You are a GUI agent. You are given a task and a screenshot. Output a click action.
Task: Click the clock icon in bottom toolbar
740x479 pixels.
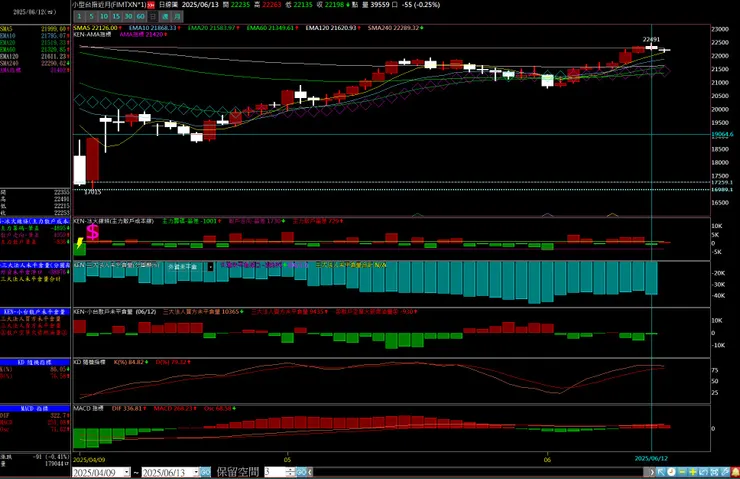[x=671, y=472]
